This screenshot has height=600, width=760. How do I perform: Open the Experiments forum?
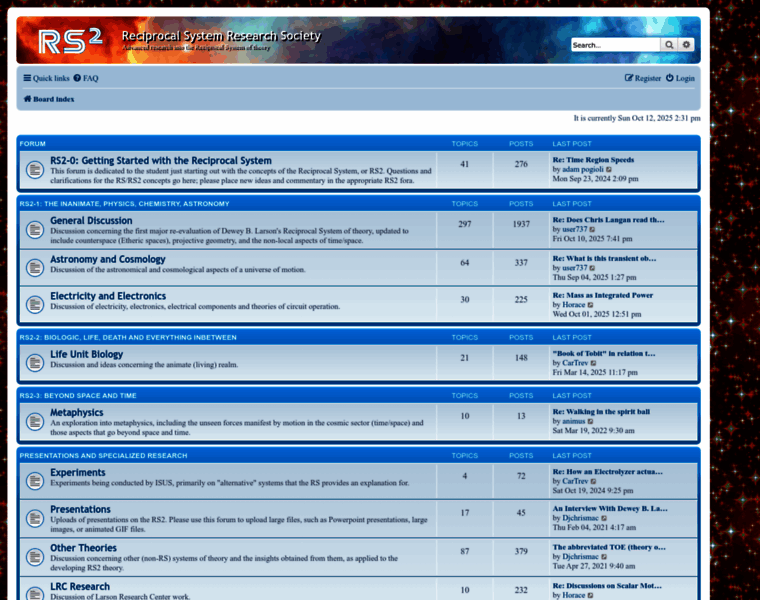(78, 473)
